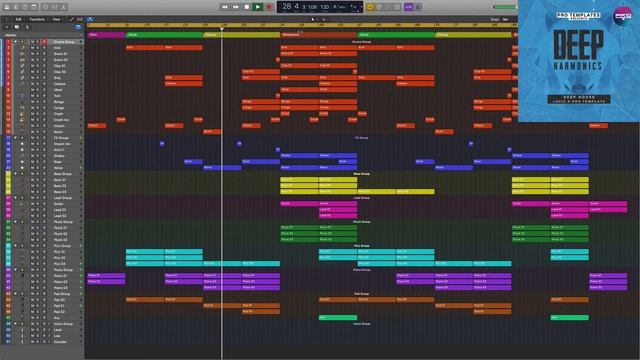Click the Impact rev track icon
The height and width of the screenshot is (360, 640).
click(x=22, y=144)
